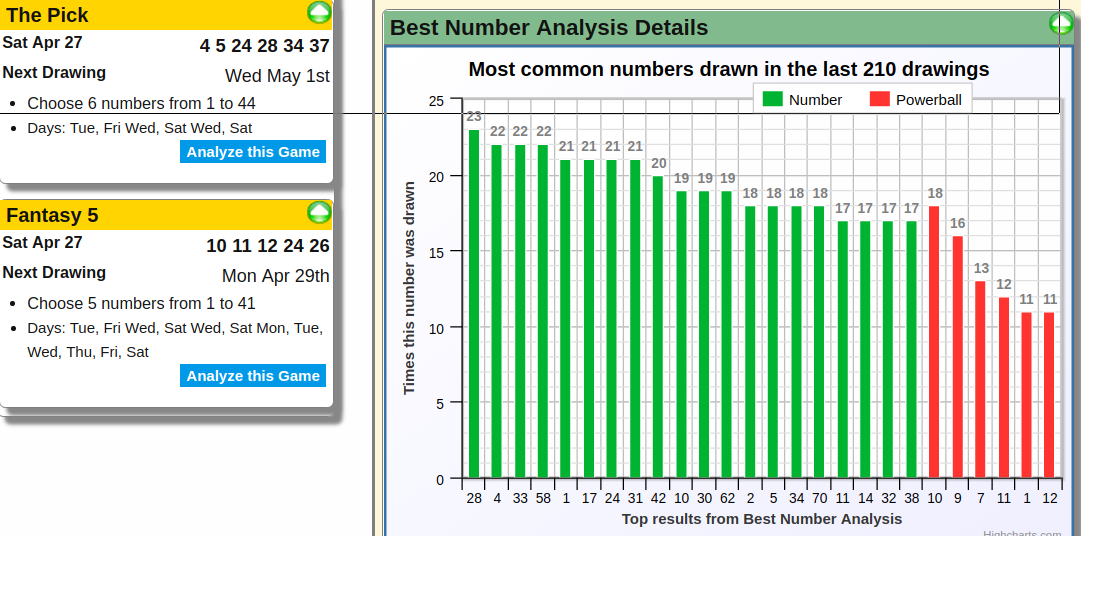Select red Powerball bar for number 12

(1049, 395)
